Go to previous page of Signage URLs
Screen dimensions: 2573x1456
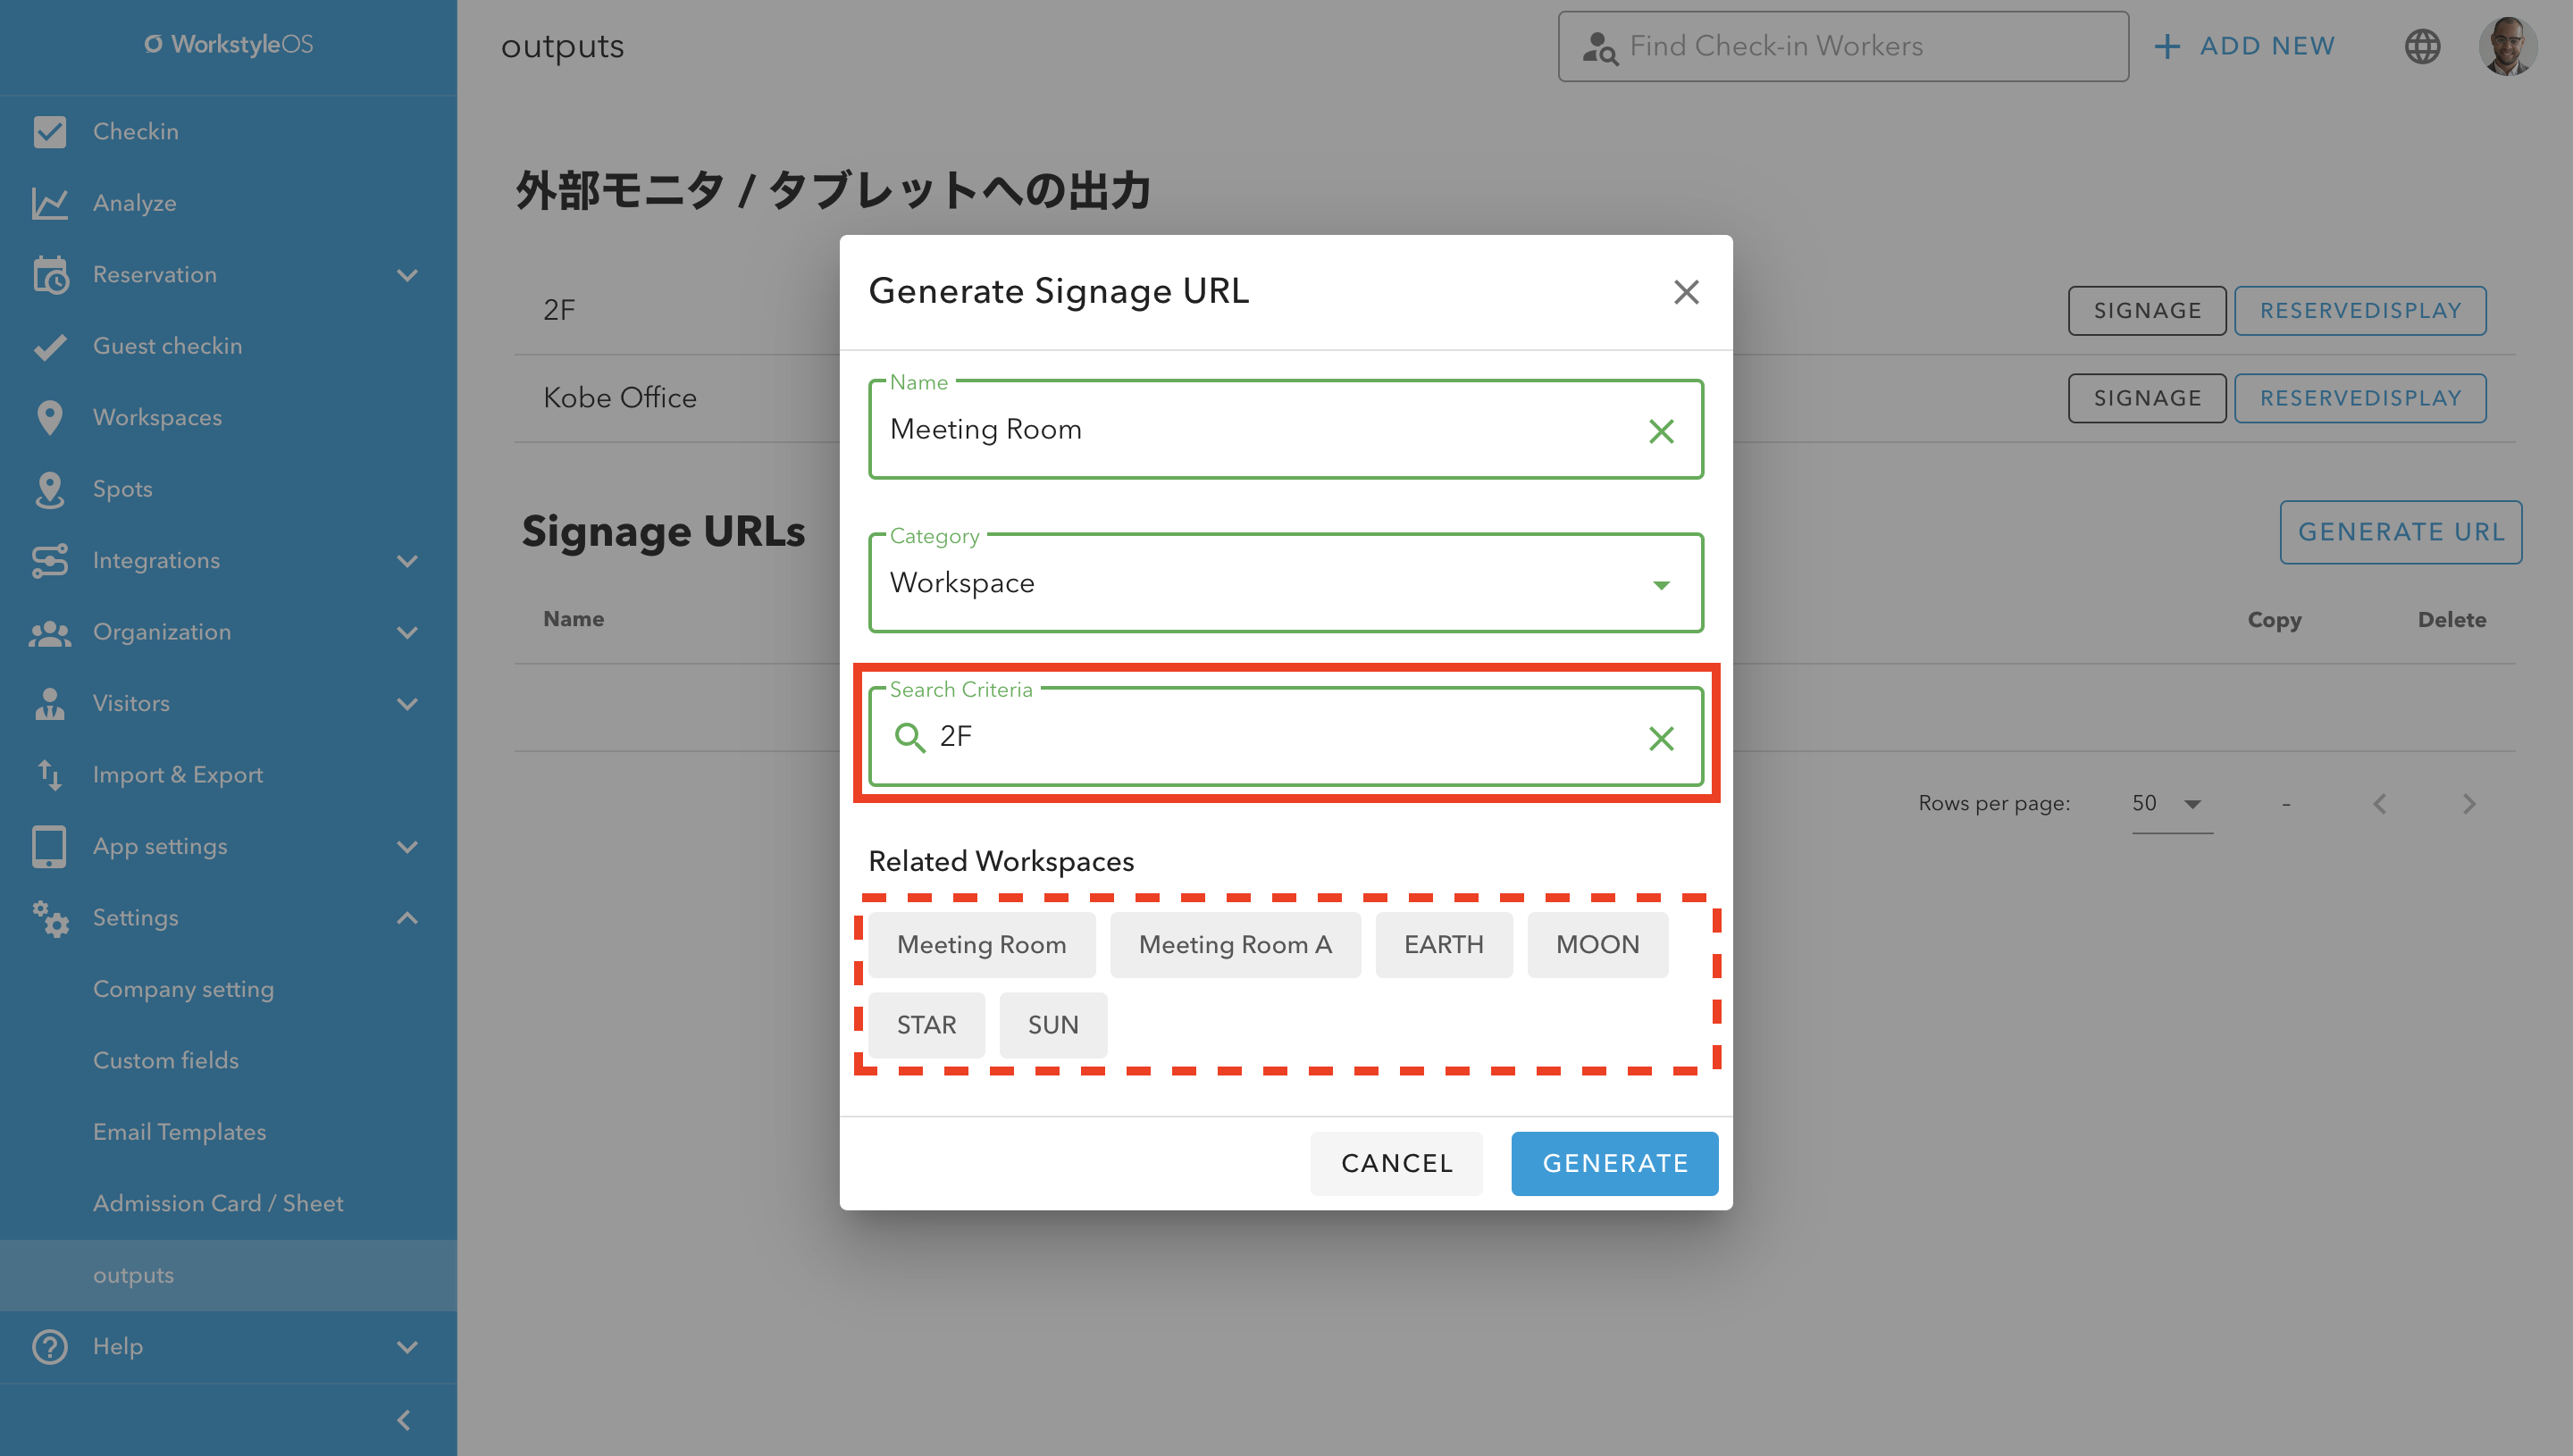(2379, 803)
